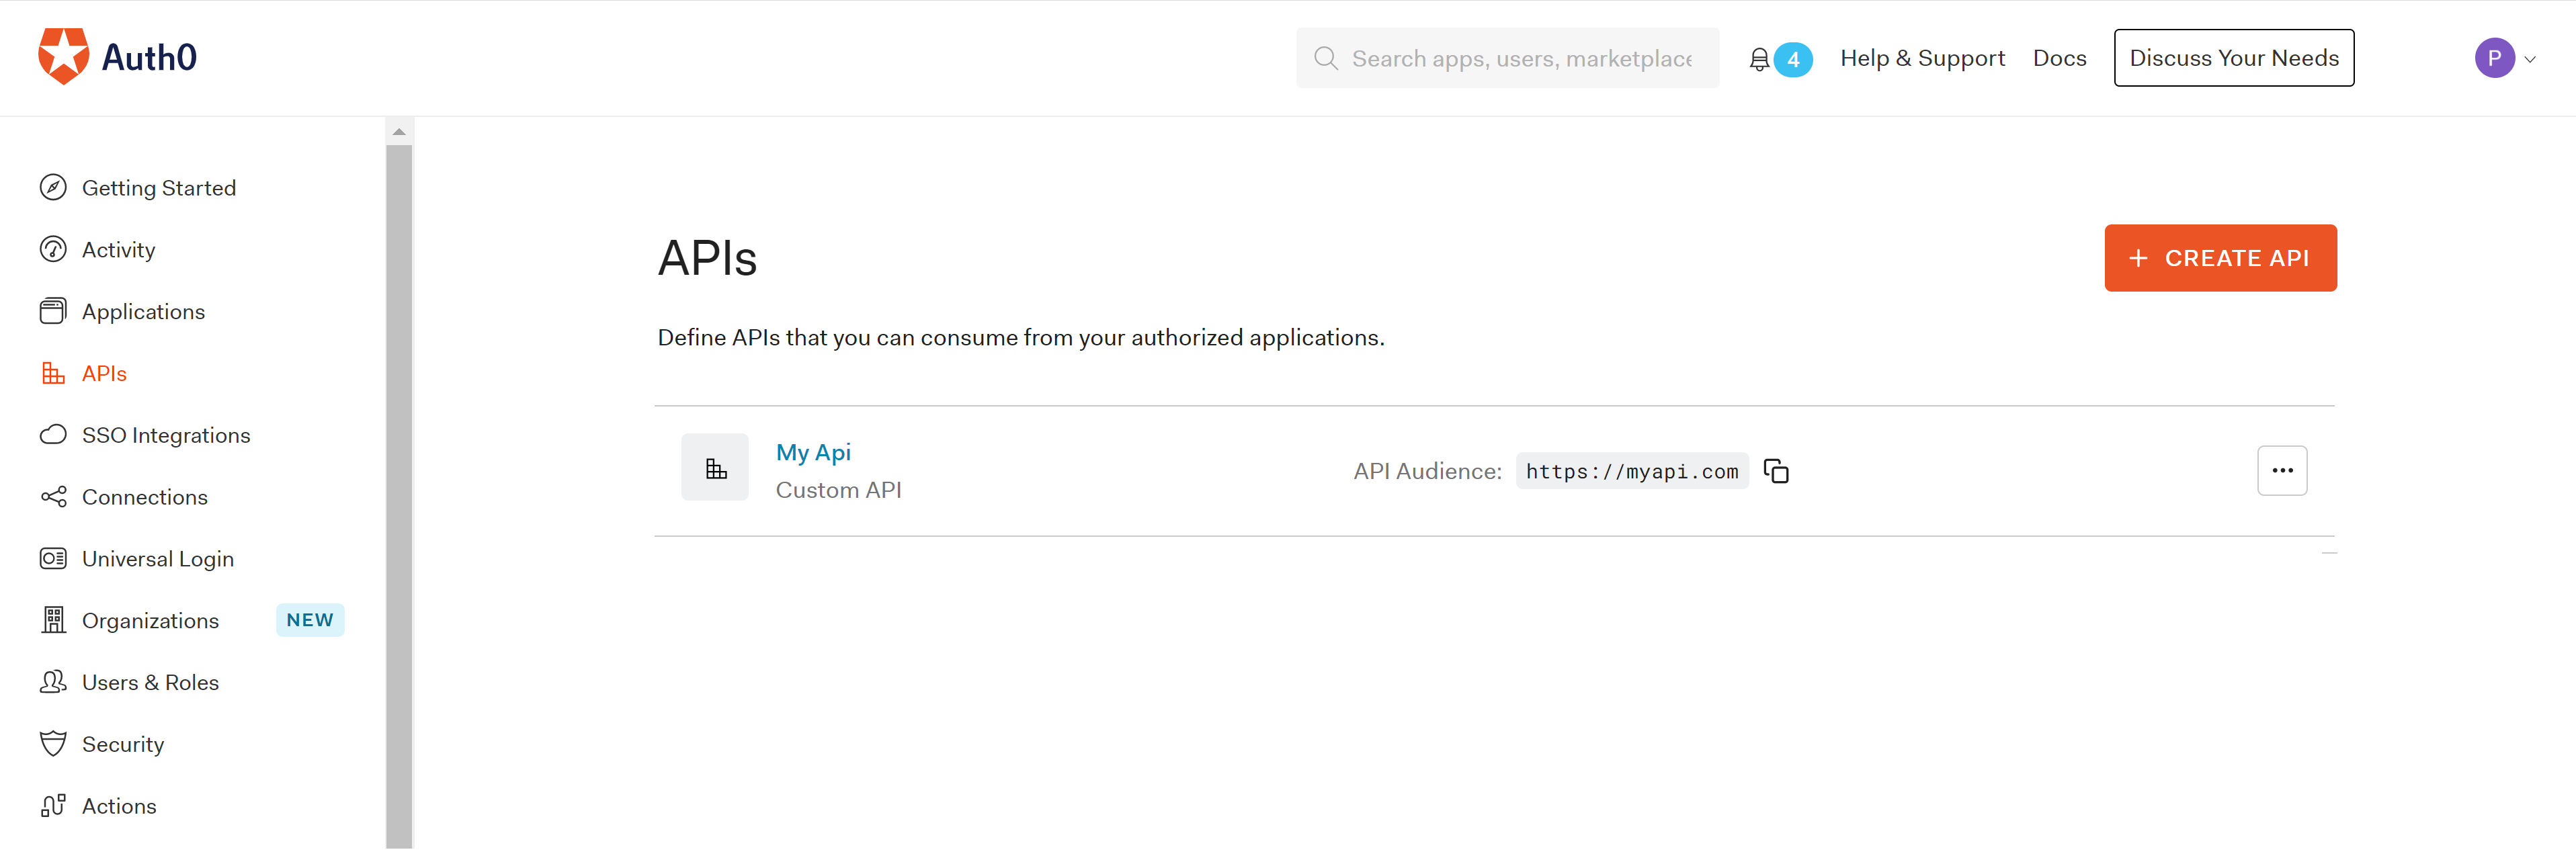Open Applications in the sidebar
The height and width of the screenshot is (858, 2576).
coord(143,312)
